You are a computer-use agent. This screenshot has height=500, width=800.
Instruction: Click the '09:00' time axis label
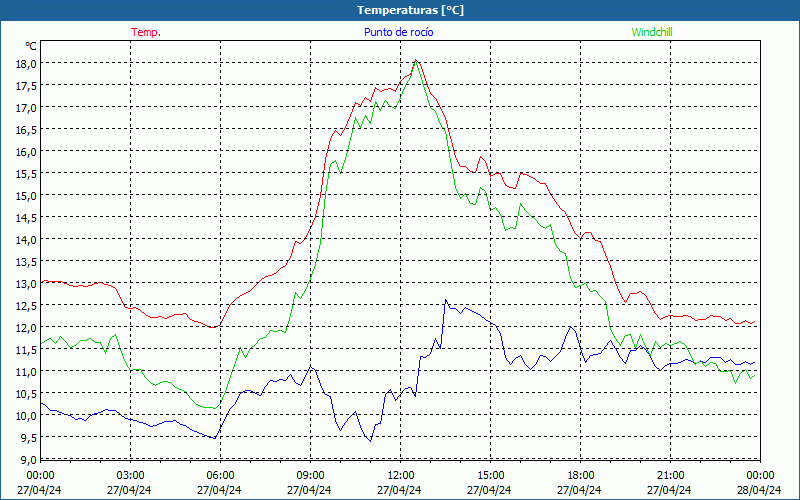(x=311, y=476)
